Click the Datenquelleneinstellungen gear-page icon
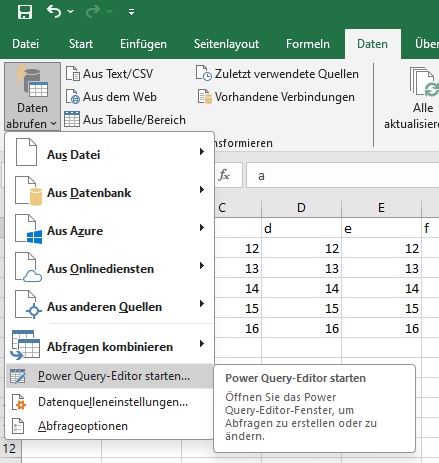The image size is (439, 463). 19,402
